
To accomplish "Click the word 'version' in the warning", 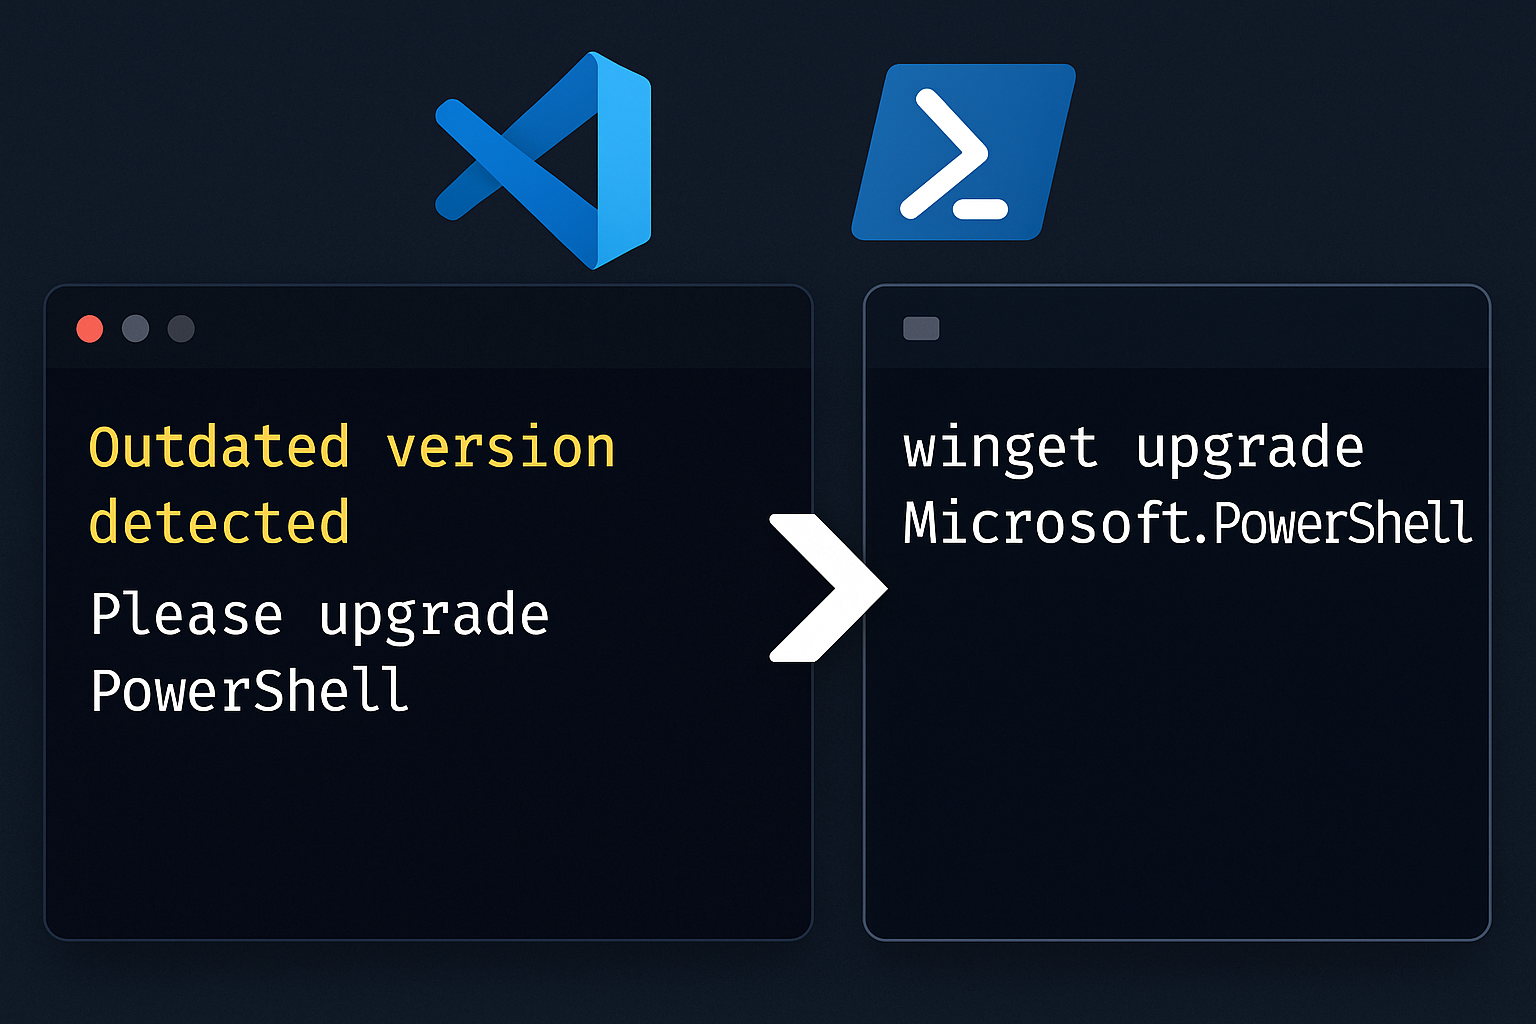I will (x=501, y=448).
